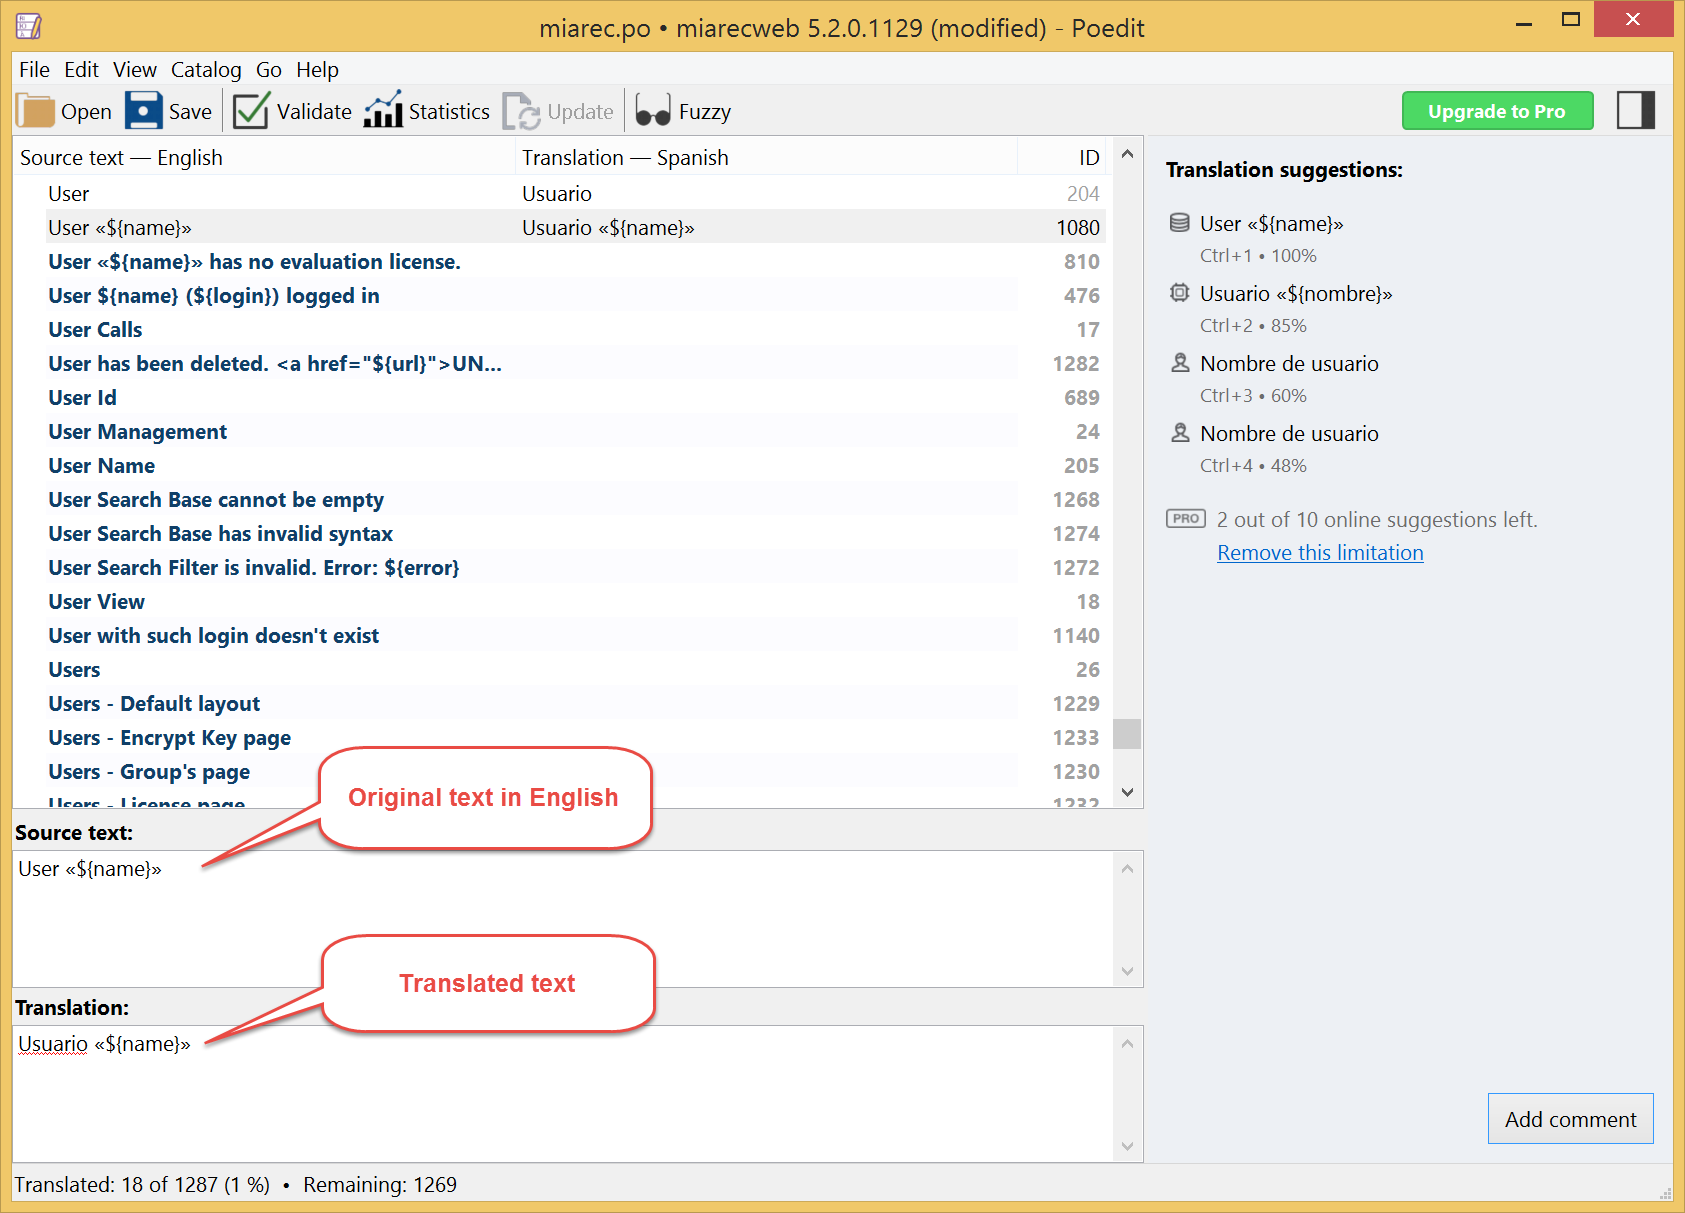The height and width of the screenshot is (1213, 1685).
Task: Click inside the Source text box
Action: tap(563, 918)
